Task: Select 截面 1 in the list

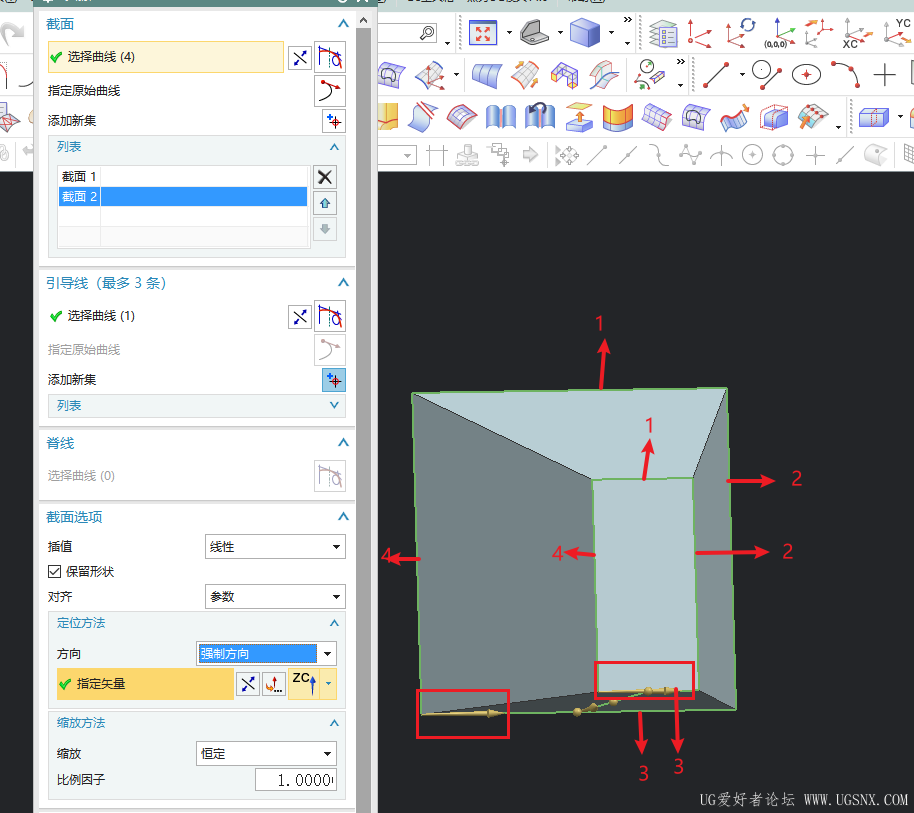Action: click(x=183, y=176)
